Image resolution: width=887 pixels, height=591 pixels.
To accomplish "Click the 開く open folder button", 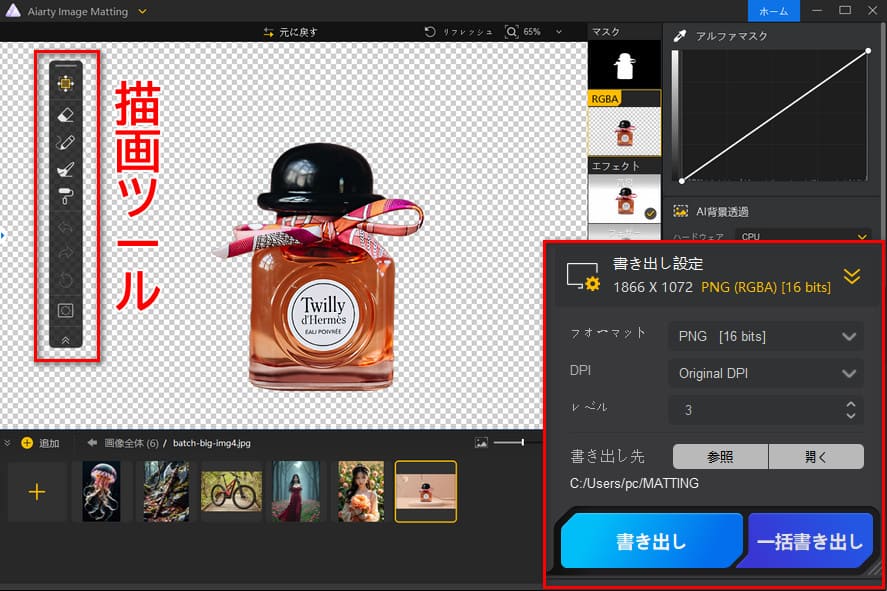I will point(816,456).
